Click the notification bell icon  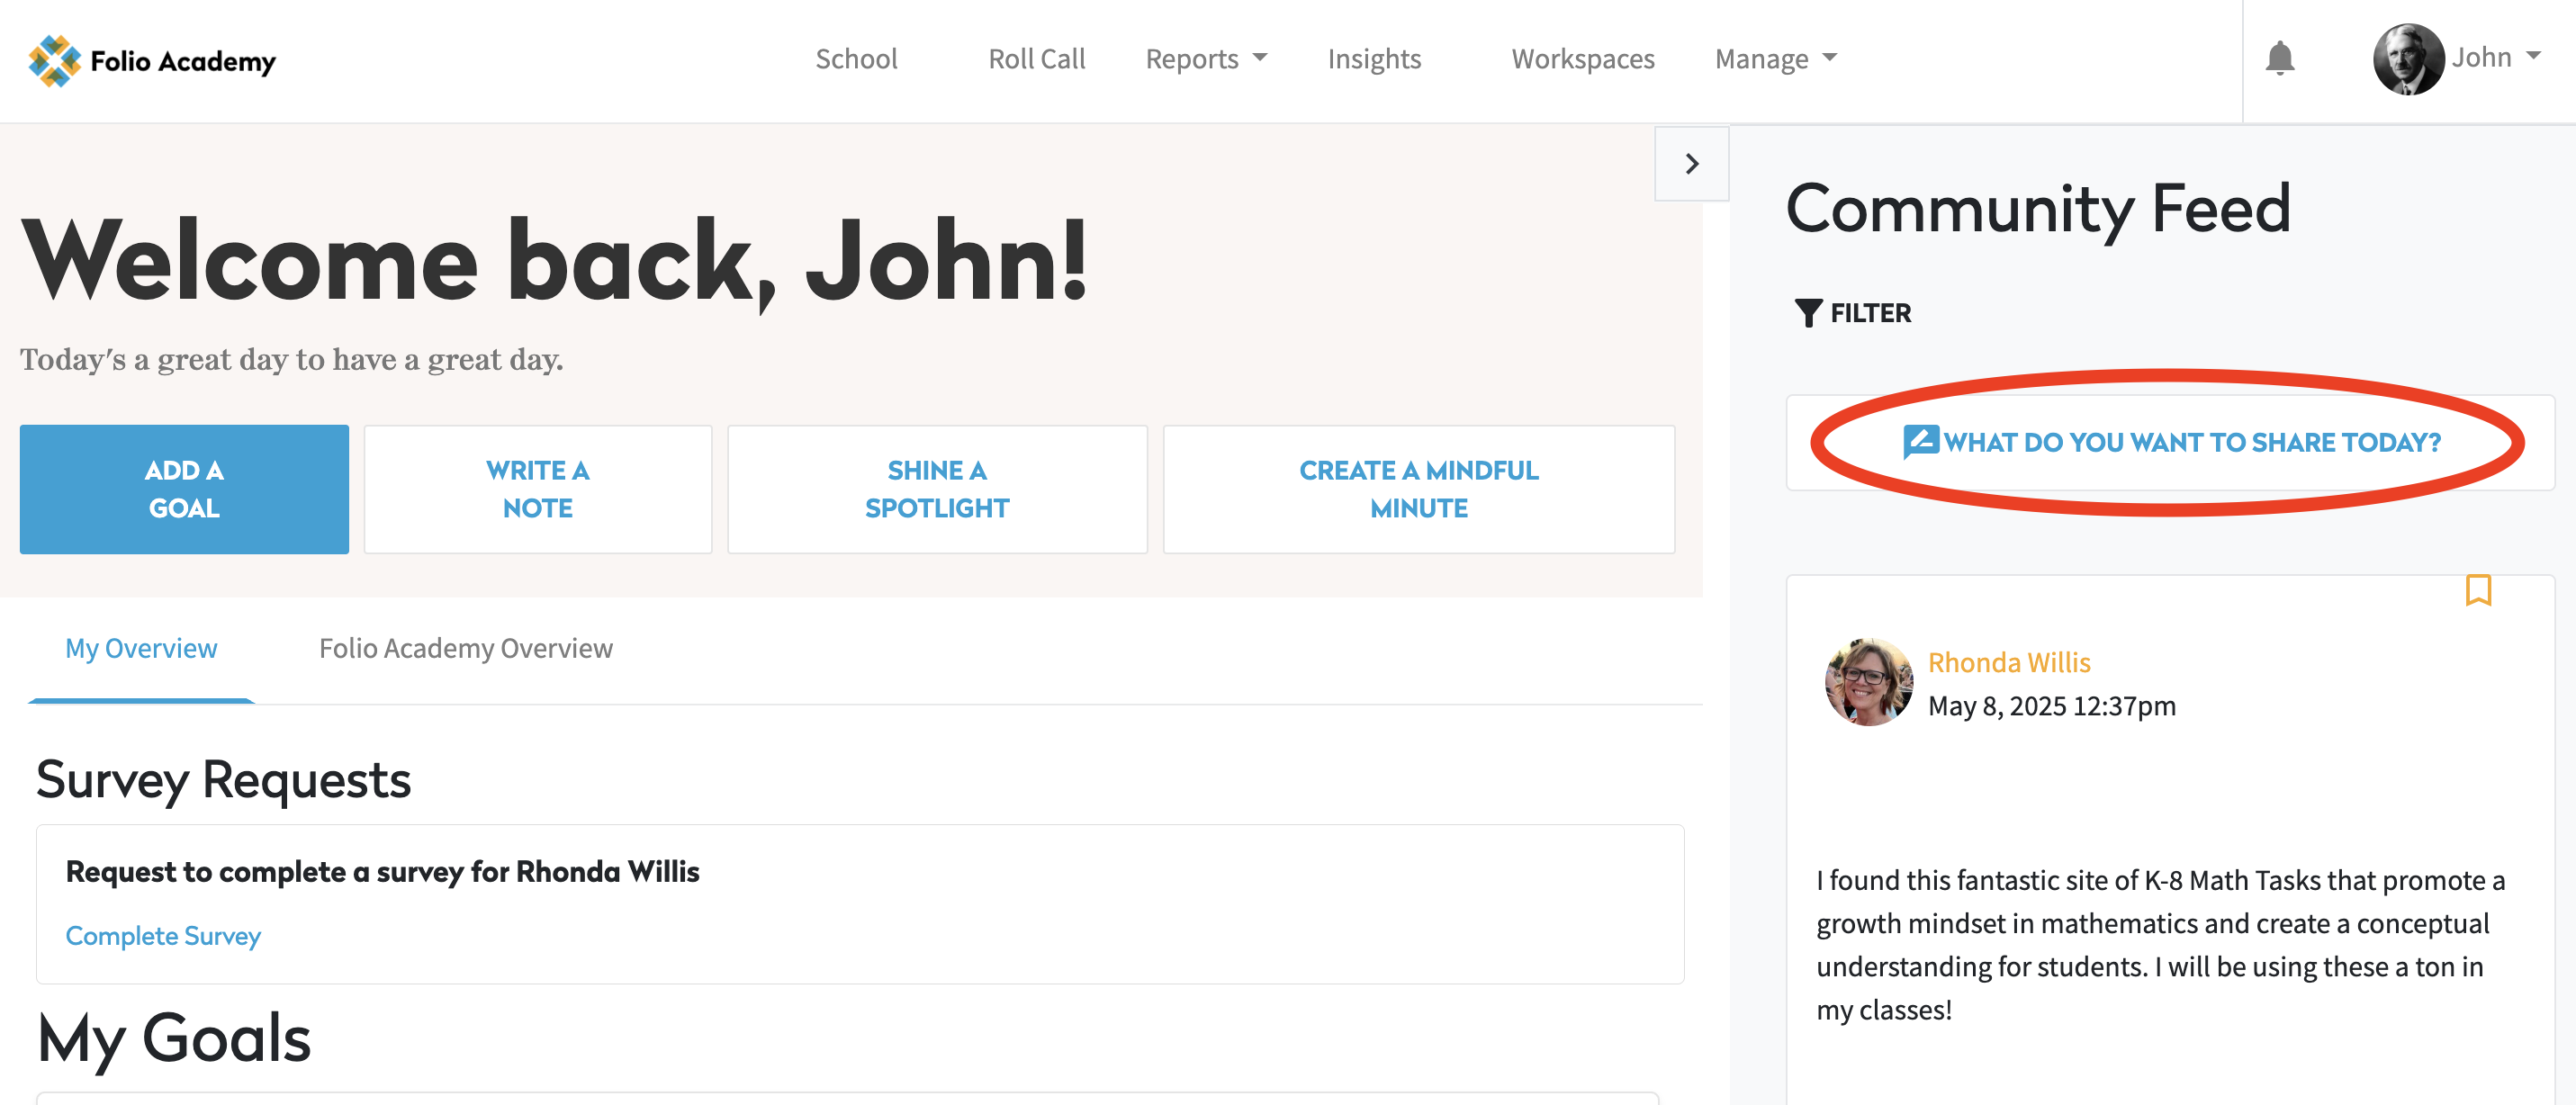click(x=2279, y=59)
